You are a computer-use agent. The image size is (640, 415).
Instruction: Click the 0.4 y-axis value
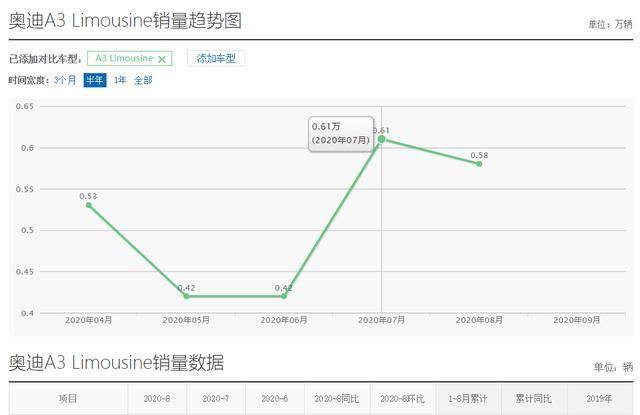click(x=27, y=313)
